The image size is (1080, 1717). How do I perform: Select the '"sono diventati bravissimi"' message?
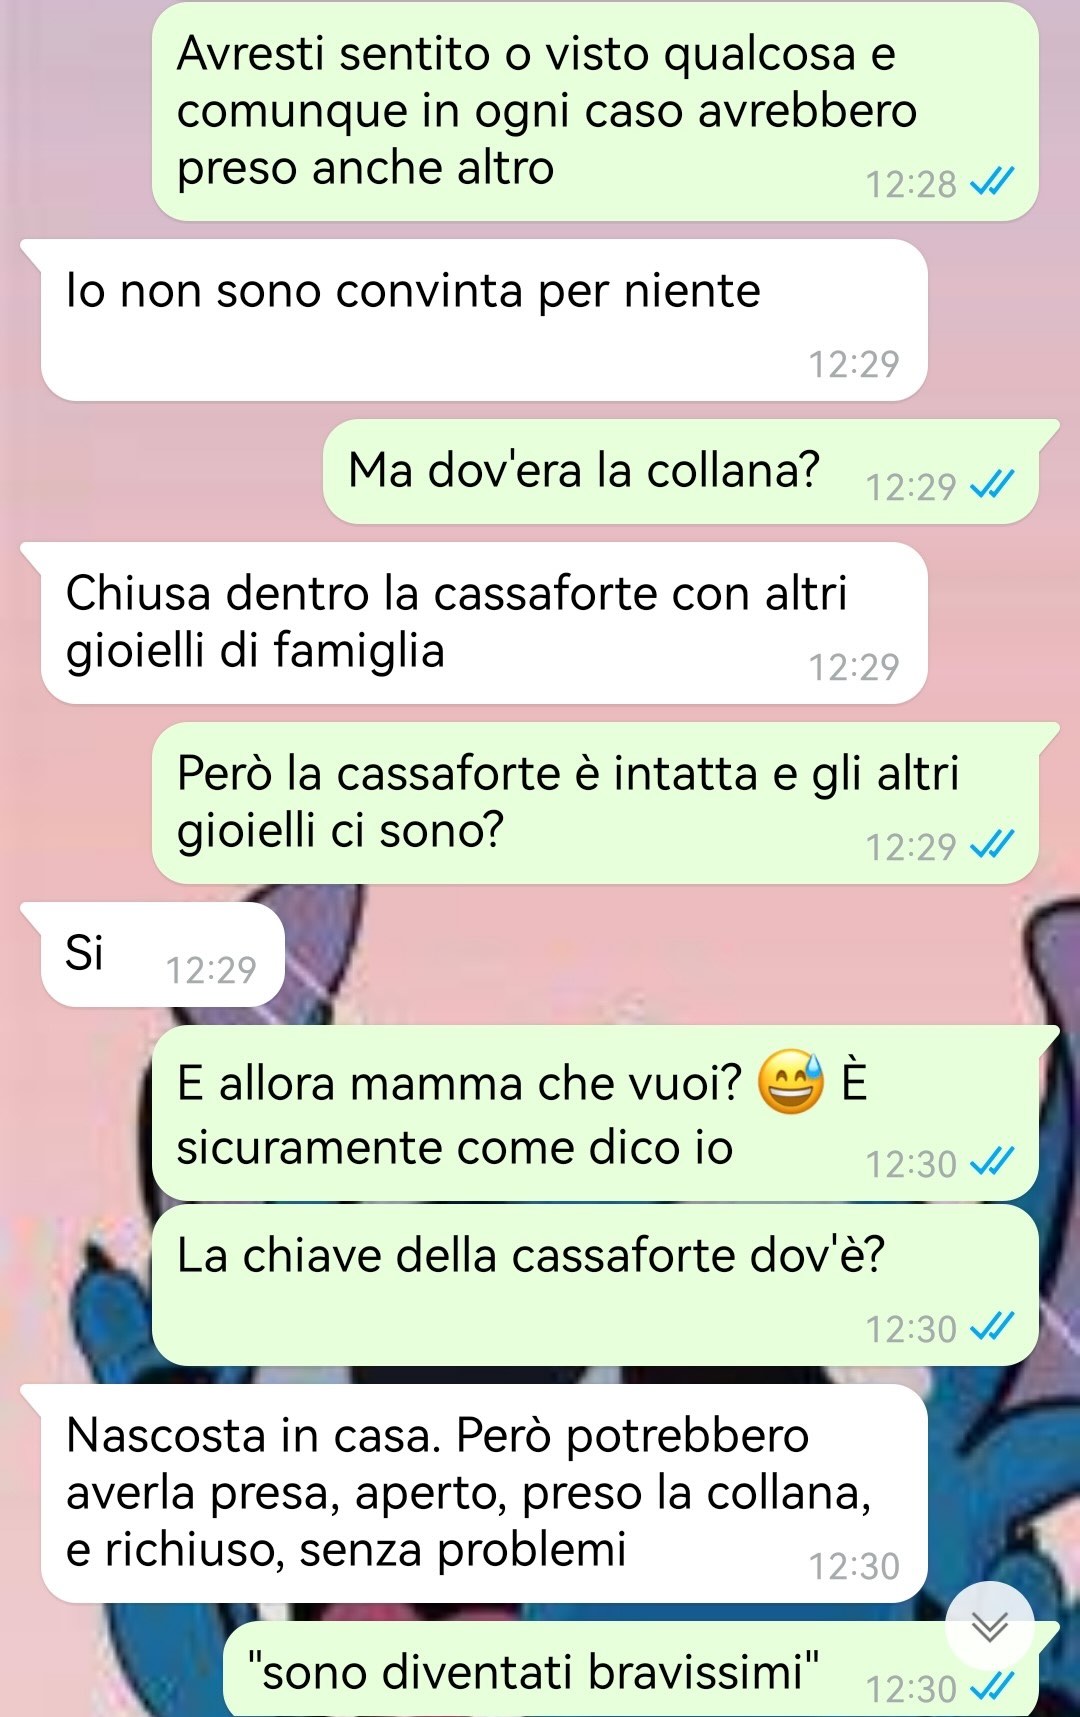(x=641, y=1669)
